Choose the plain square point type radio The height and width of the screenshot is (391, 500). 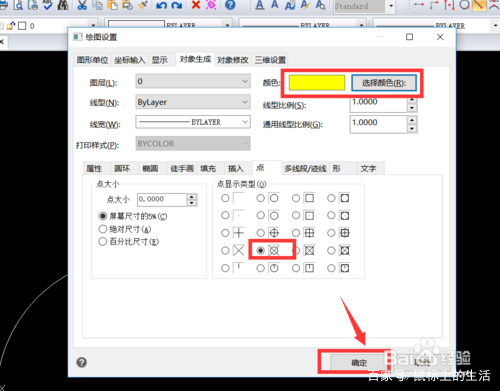pyautogui.click(x=296, y=198)
